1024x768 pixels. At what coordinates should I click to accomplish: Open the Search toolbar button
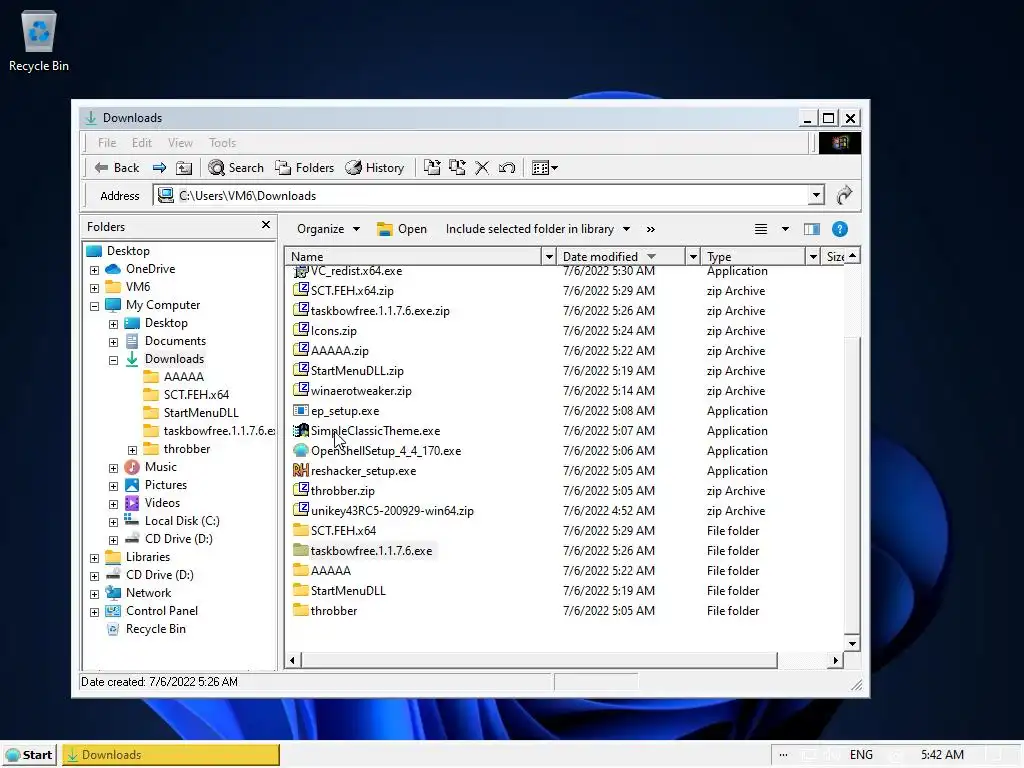pyautogui.click(x=236, y=168)
